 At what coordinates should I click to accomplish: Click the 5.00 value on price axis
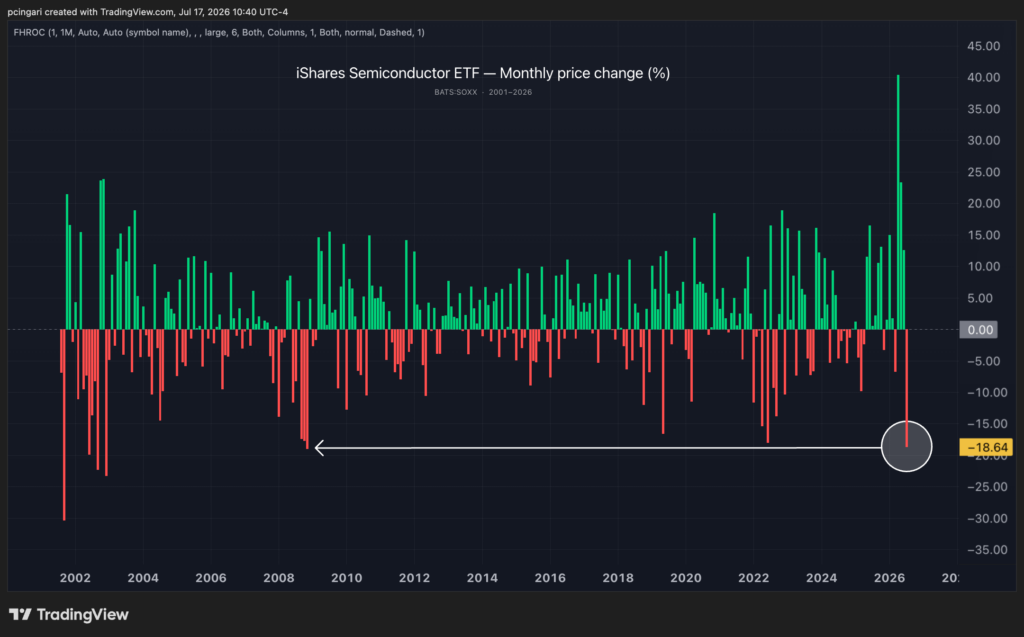tap(980, 298)
